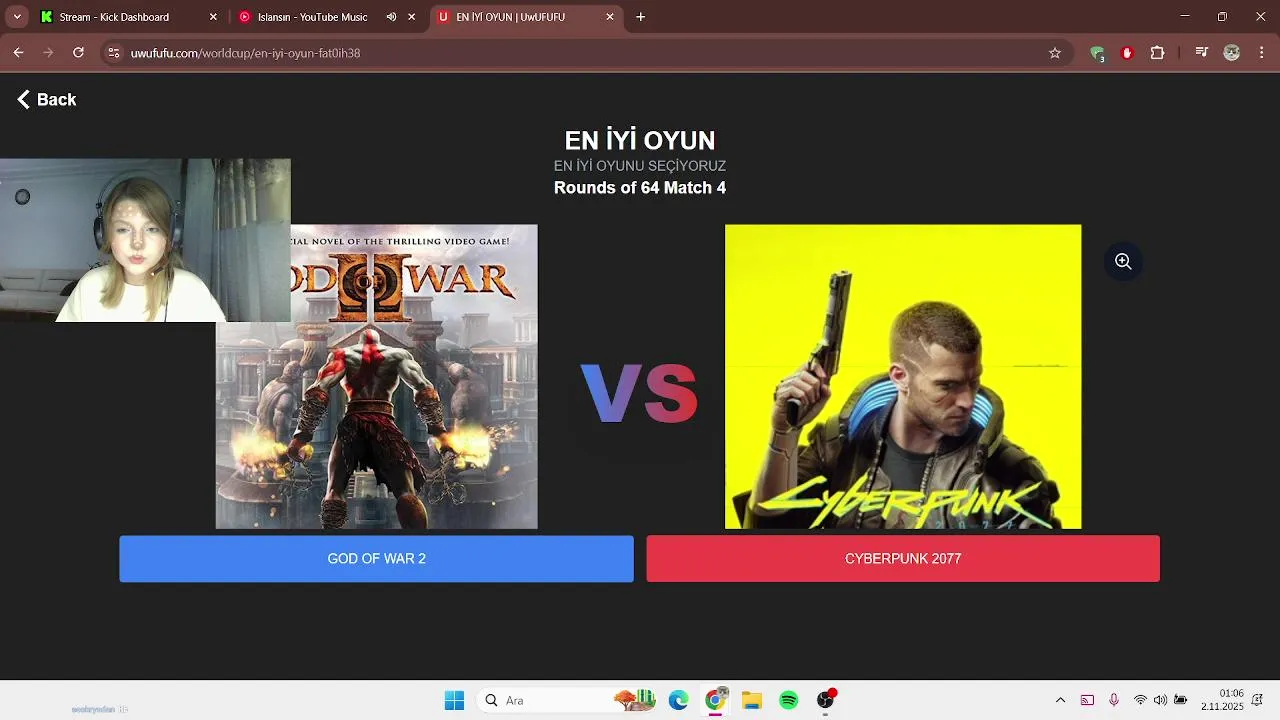Screen dimensions: 1280x720
Task: Open the Chrome profile avatar
Action: (x=1232, y=53)
